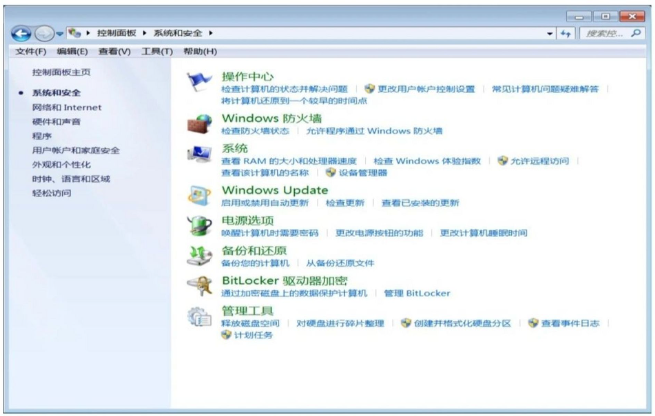Click 管理 BitLocker link
This screenshot has width=655, height=416.
pos(417,293)
